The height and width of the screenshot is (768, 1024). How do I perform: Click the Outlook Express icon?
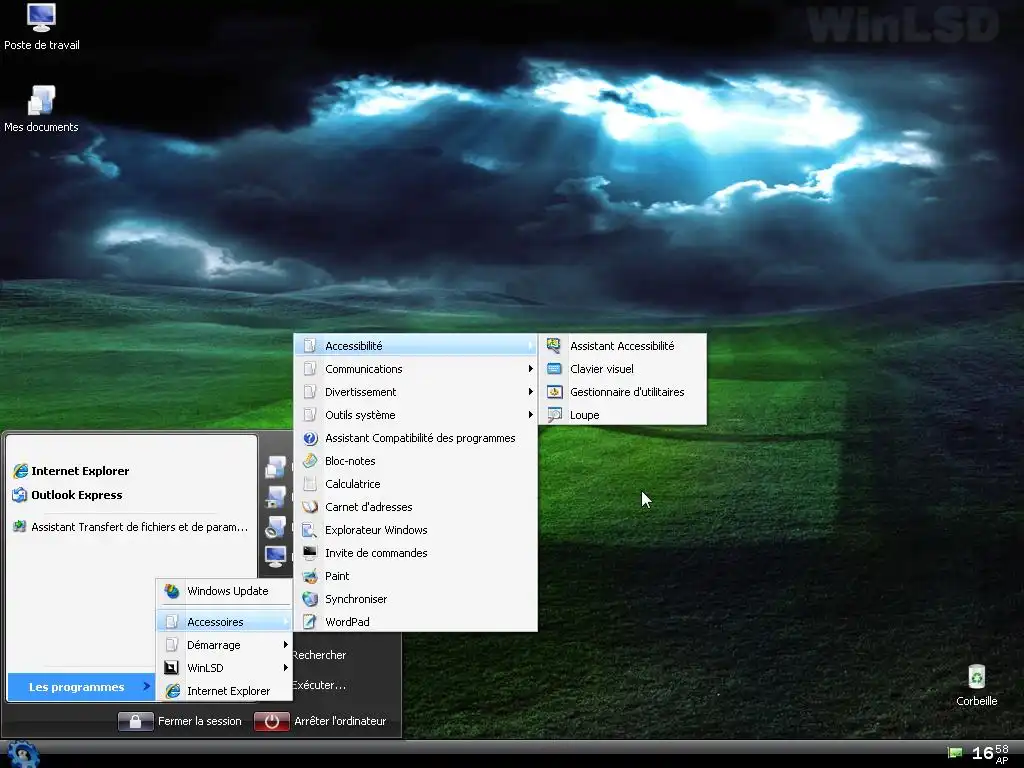pyautogui.click(x=20, y=495)
